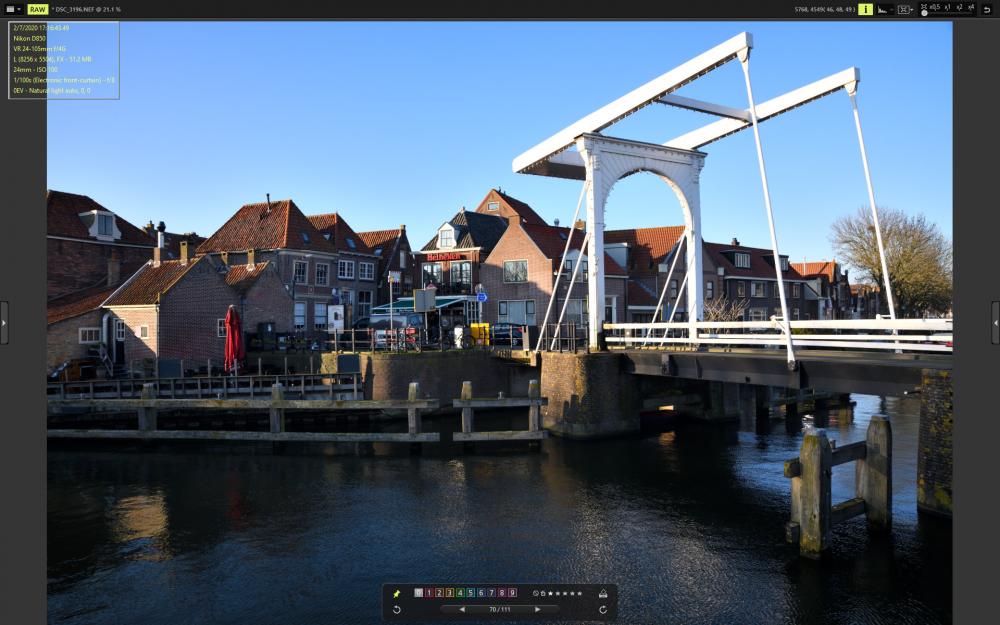This screenshot has height=625, width=1000.
Task: Apply green label 4
Action: (x=460, y=592)
